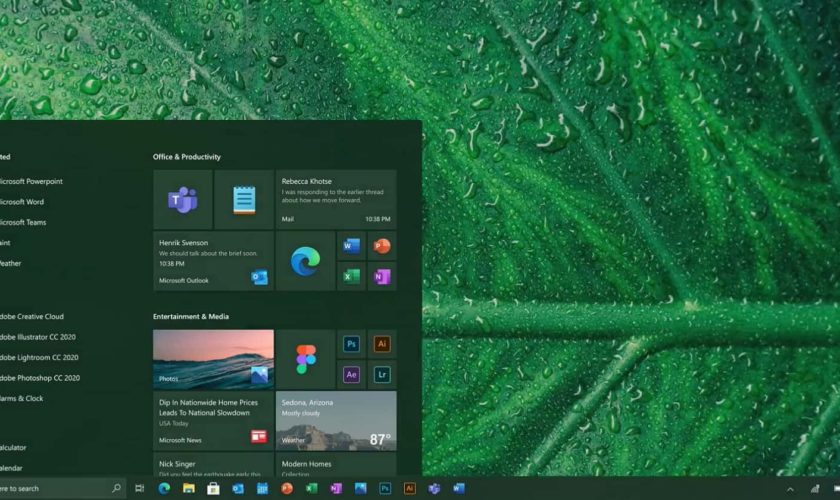The width and height of the screenshot is (840, 500).
Task: Open the Lightroom (Lr) tile
Action: [x=382, y=375]
